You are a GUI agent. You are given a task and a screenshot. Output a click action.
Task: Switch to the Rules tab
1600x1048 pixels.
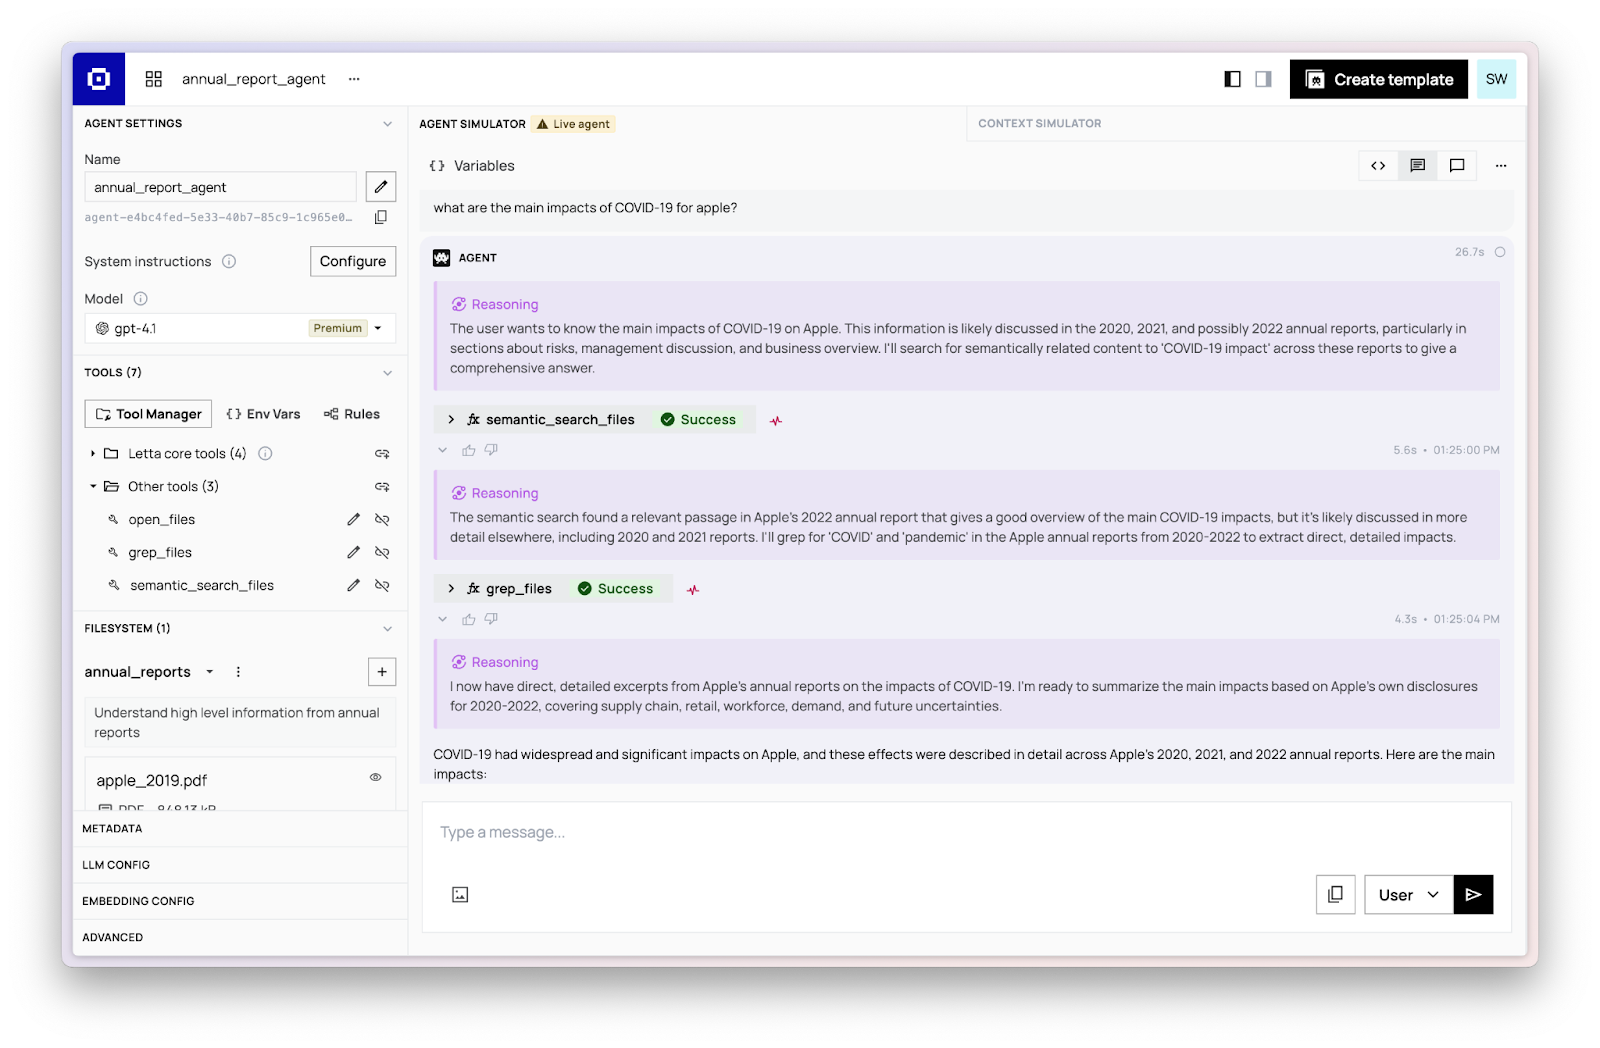pos(352,414)
